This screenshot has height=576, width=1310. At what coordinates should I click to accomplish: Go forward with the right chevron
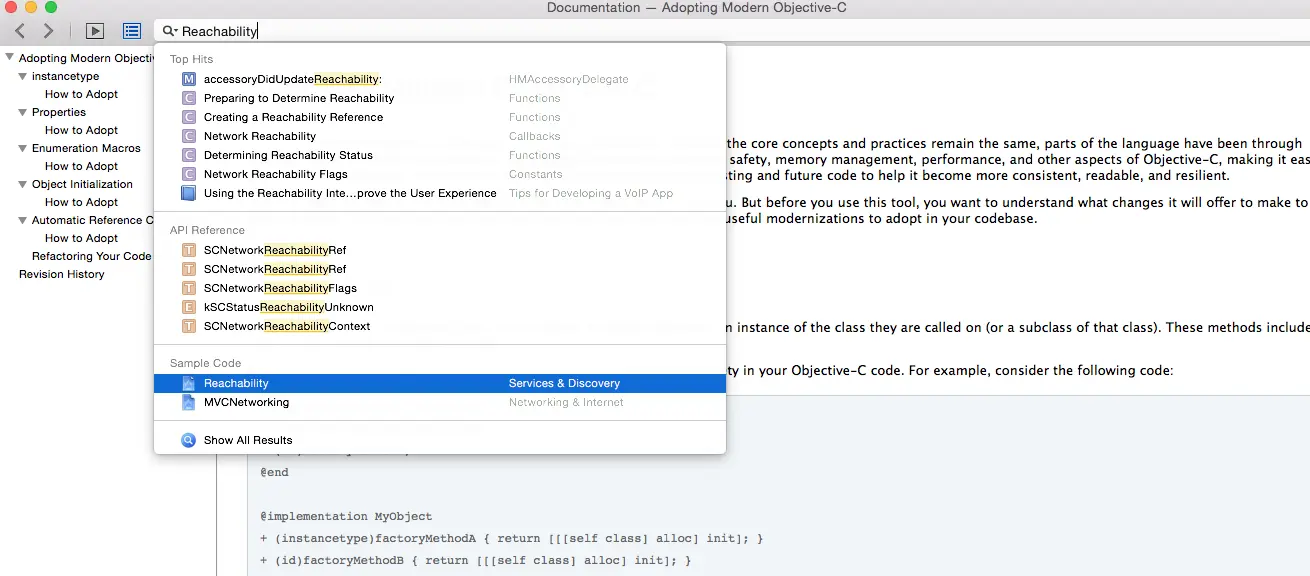click(48, 31)
